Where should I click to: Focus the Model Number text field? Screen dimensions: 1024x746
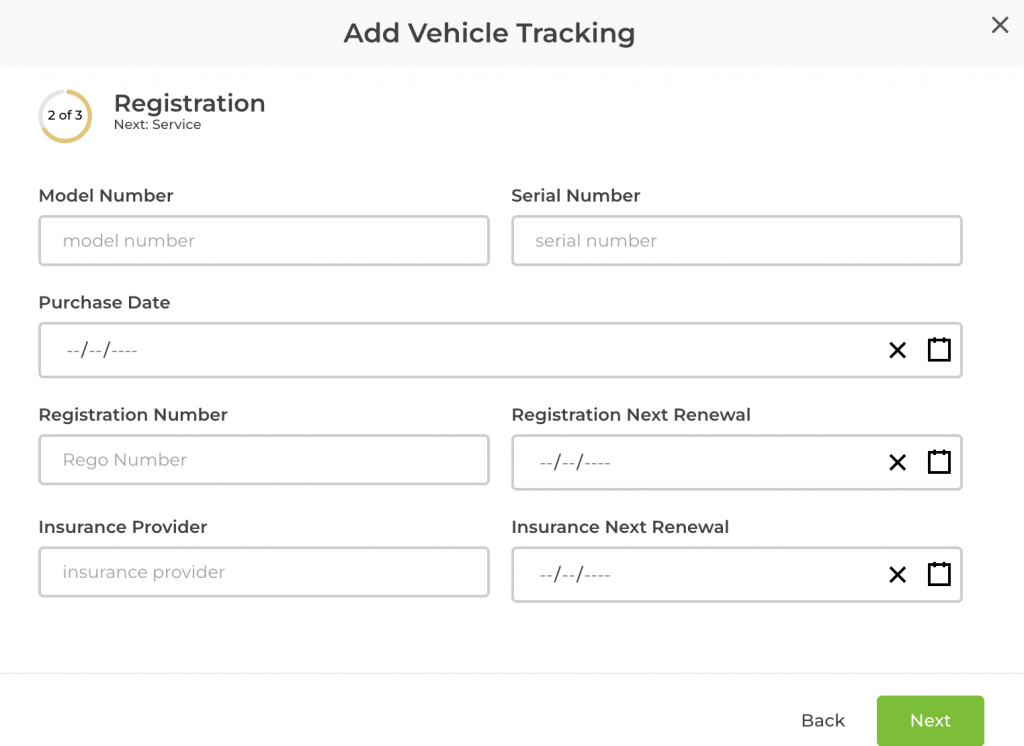click(x=263, y=241)
